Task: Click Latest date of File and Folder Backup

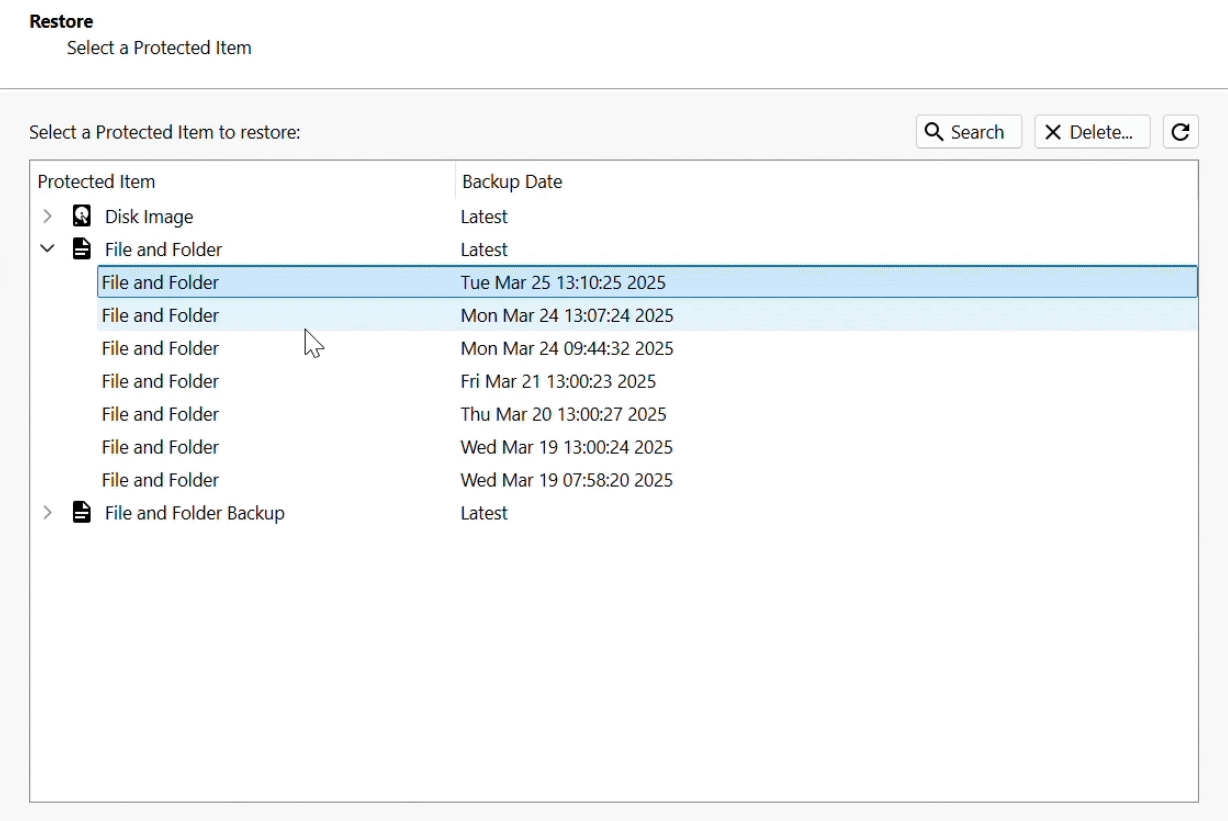Action: [x=484, y=513]
